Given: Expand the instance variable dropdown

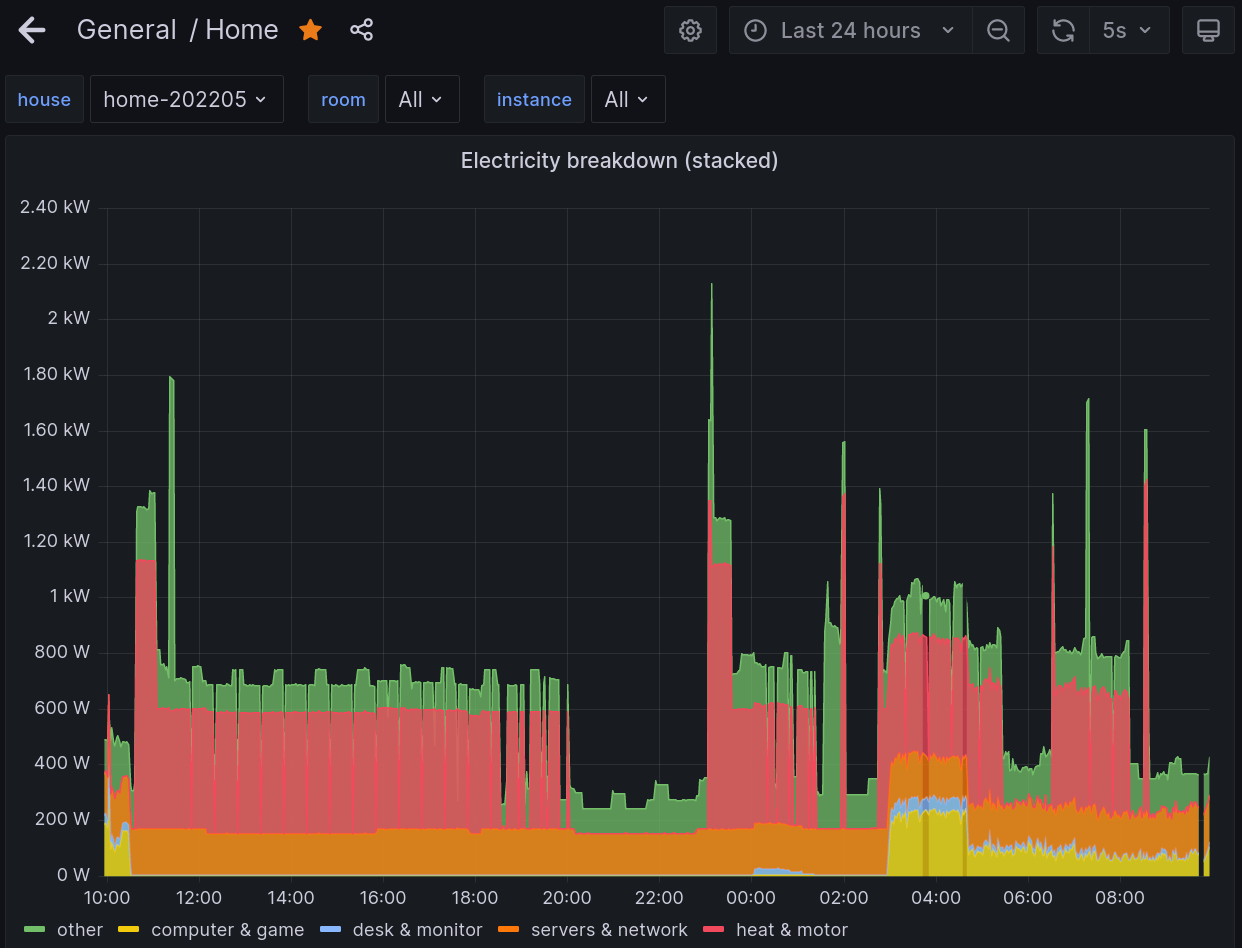Looking at the screenshot, I should pos(627,99).
